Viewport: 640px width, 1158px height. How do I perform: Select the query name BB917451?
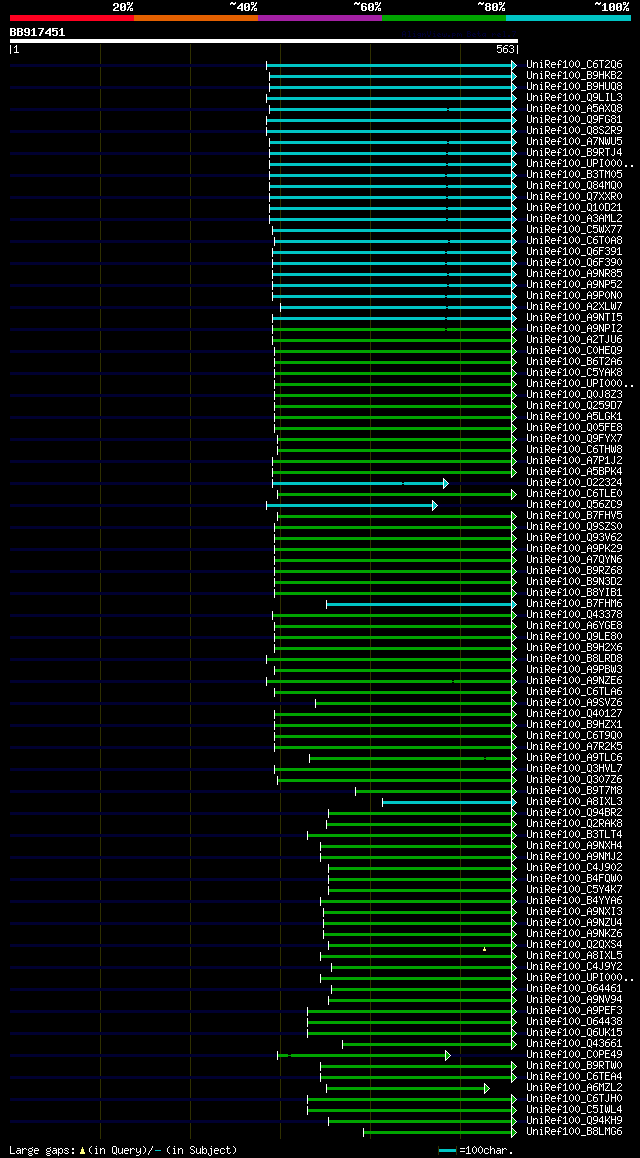click(37, 32)
